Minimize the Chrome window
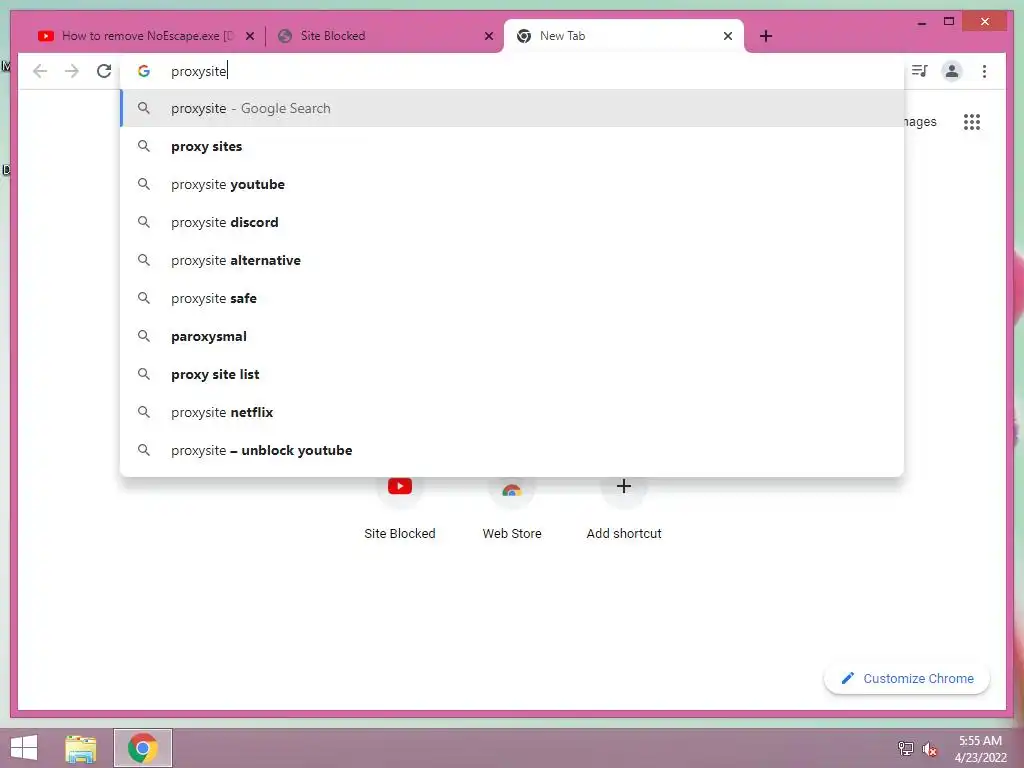The height and width of the screenshot is (768, 1024). [921, 22]
